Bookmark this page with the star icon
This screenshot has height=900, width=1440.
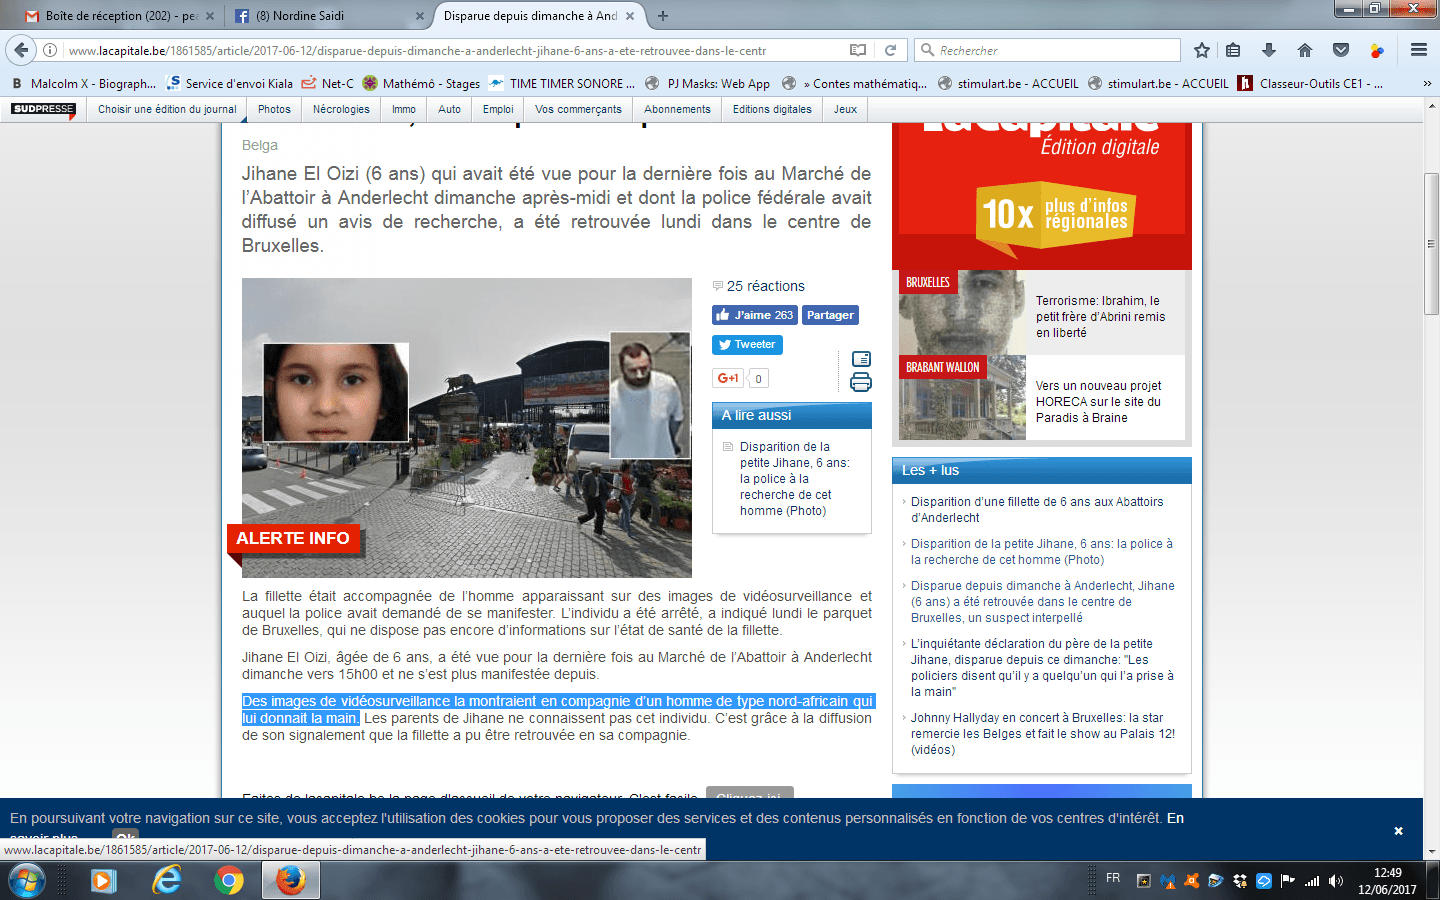coord(1202,50)
